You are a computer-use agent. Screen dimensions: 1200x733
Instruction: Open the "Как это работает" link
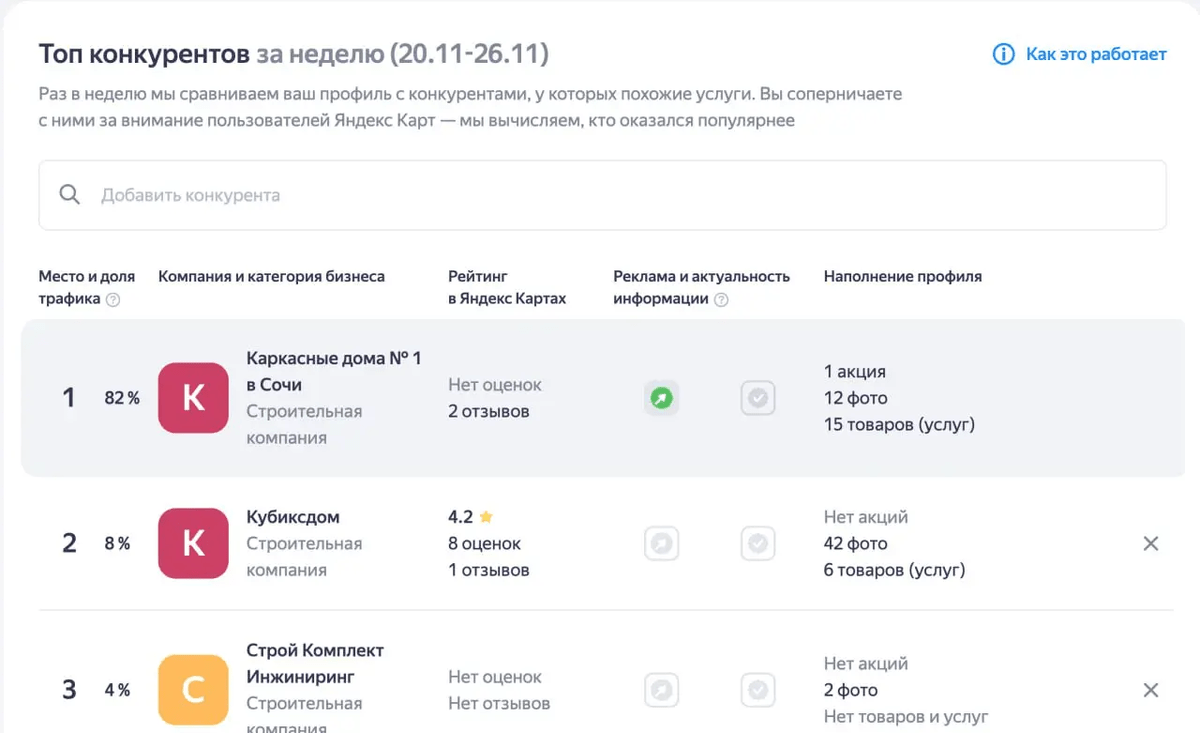(x=1095, y=54)
